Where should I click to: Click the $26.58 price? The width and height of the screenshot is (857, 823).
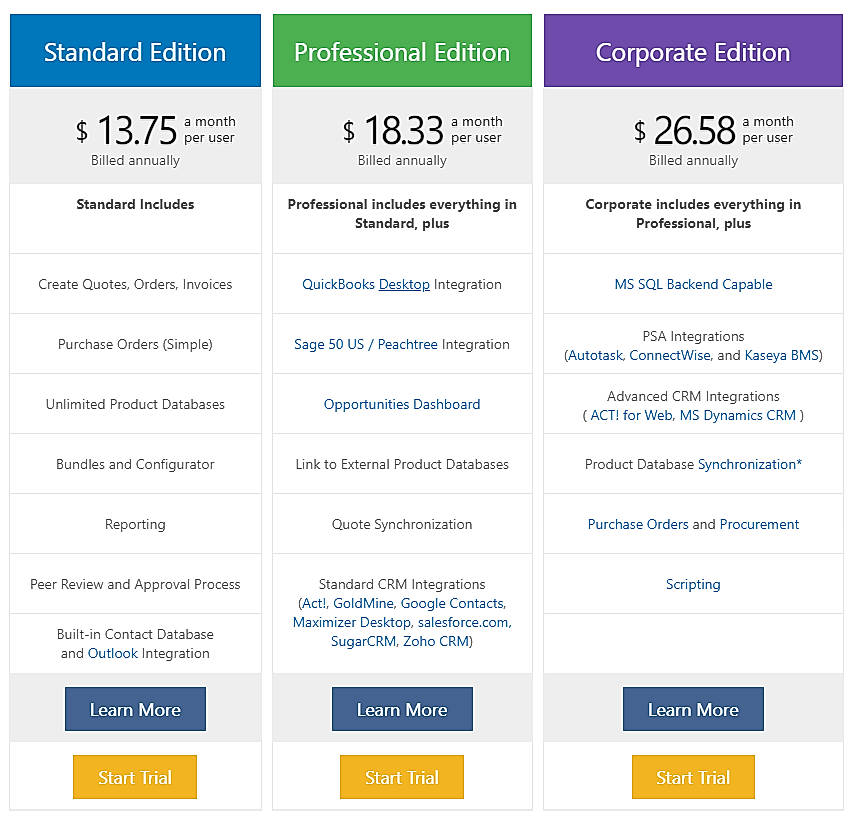tap(685, 130)
